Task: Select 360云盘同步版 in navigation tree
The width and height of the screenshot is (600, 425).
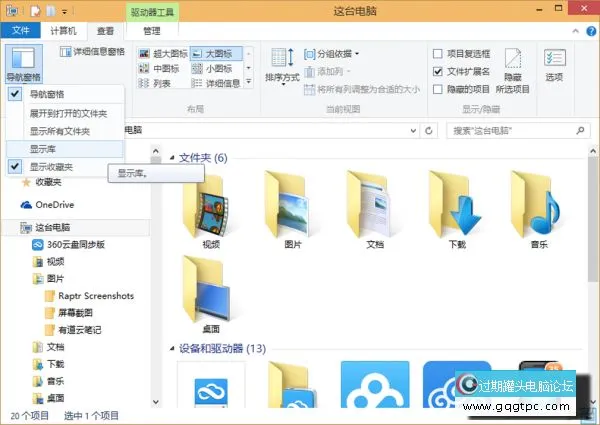Action: tap(68, 244)
